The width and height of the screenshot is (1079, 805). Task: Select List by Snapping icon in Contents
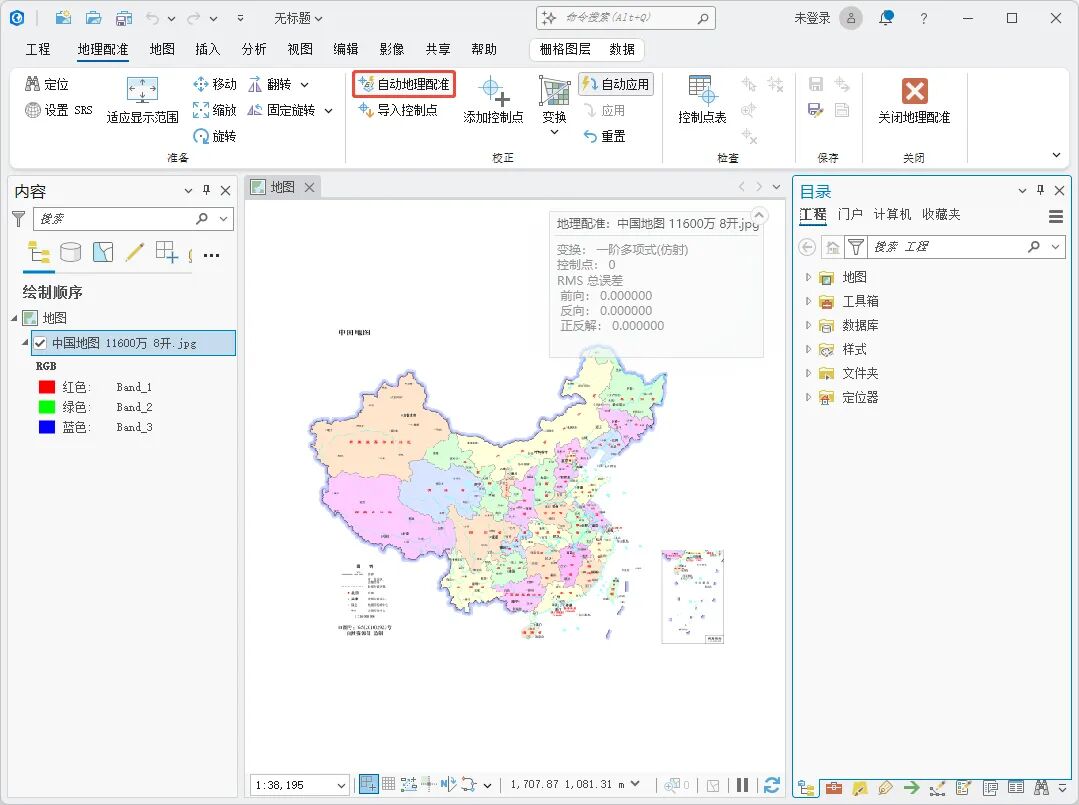167,253
